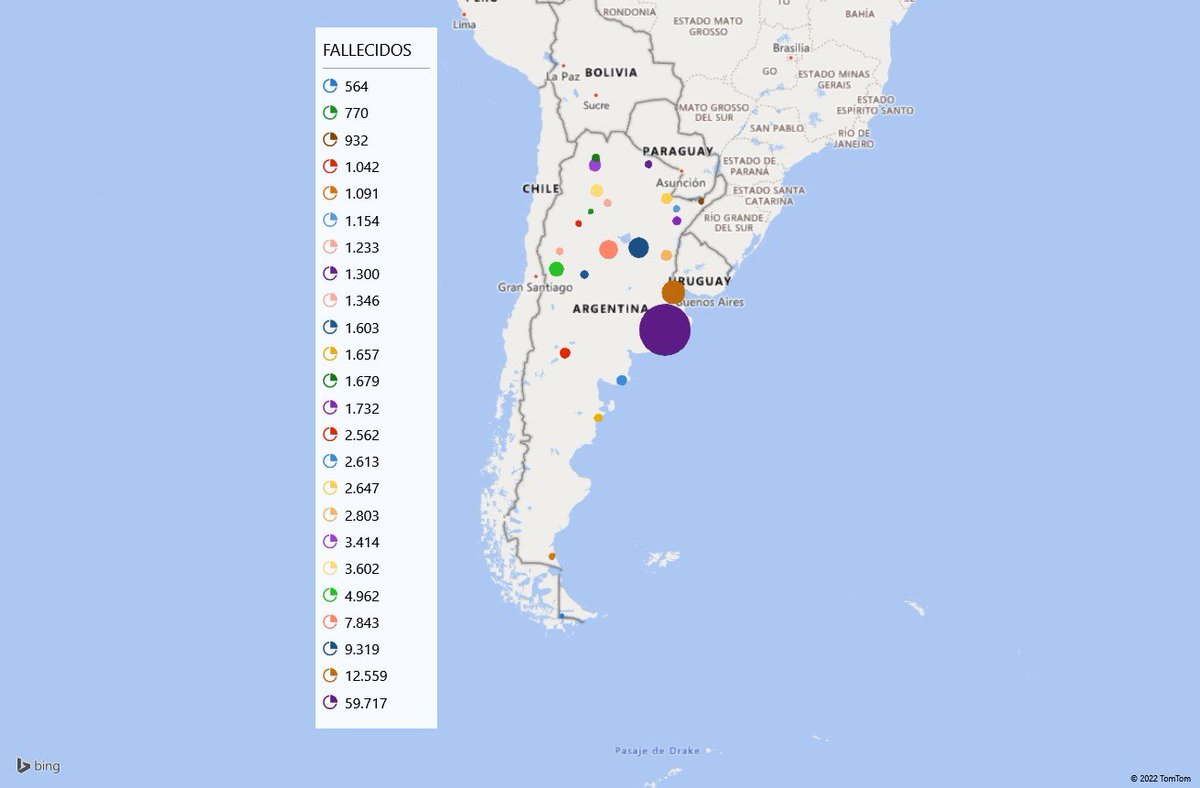Click the 1.679 legend pie icon

(330, 381)
